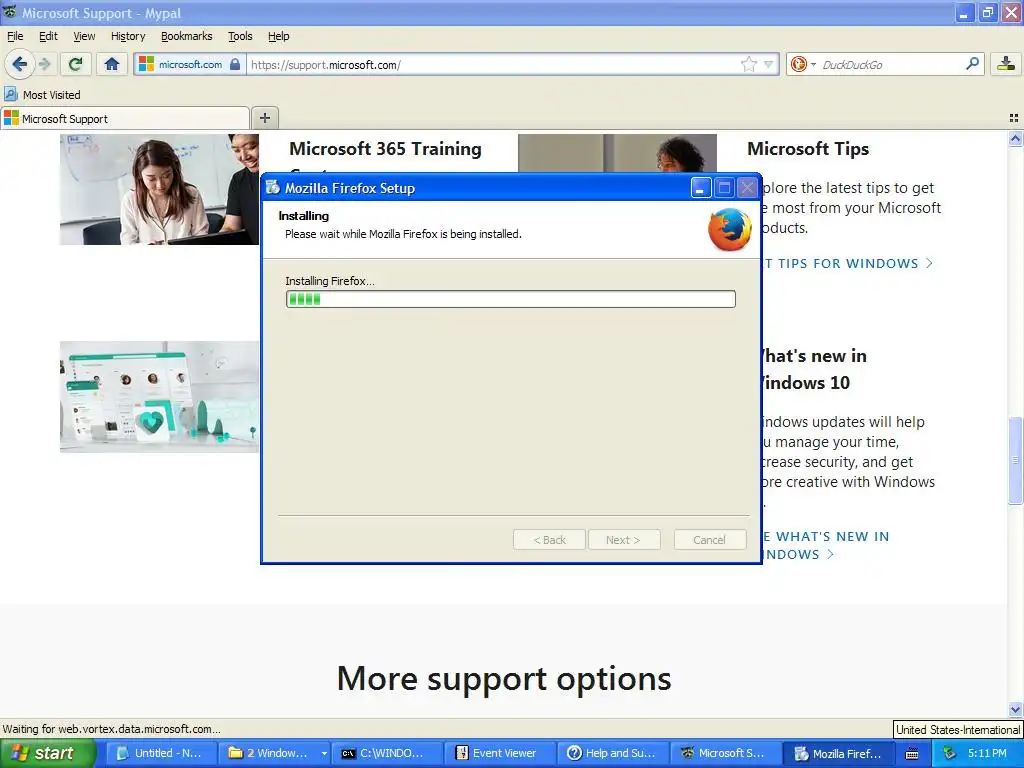1024x768 pixels.
Task: Open the File menu
Action: pyautogui.click(x=15, y=36)
